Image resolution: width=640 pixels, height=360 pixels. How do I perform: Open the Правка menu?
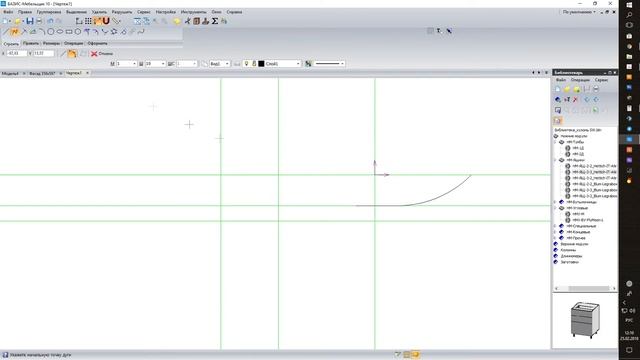(25, 12)
